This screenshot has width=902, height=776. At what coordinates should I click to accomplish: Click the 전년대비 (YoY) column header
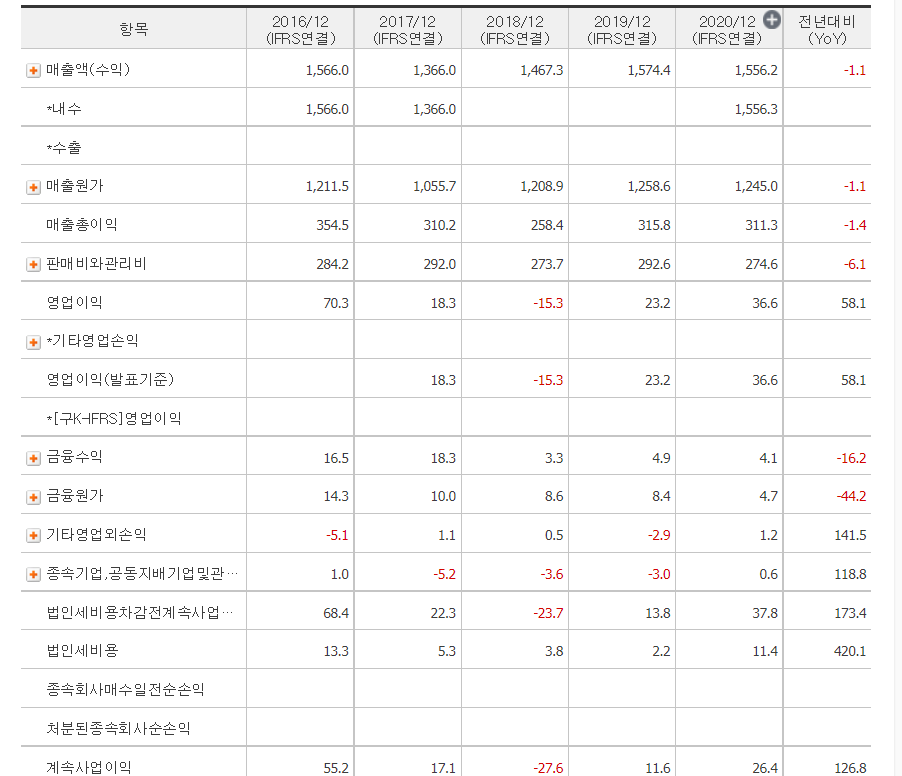(x=827, y=30)
